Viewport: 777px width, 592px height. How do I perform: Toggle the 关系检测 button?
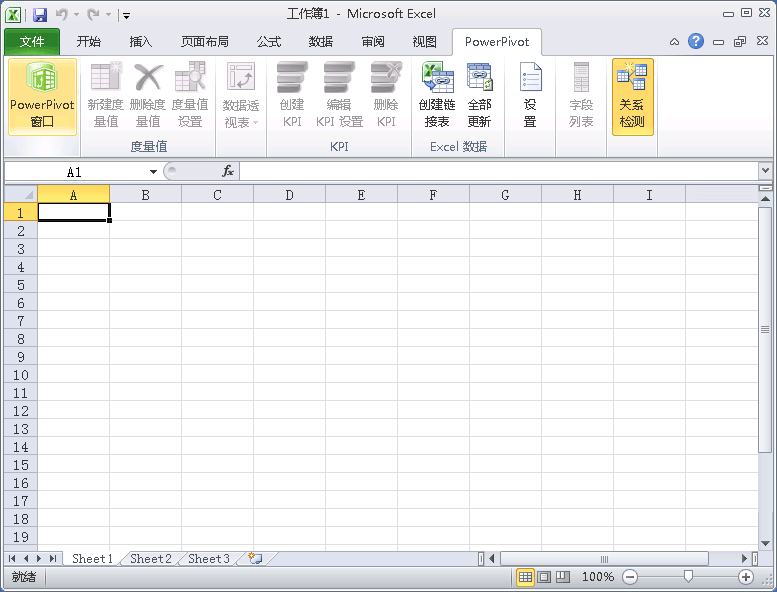coord(632,97)
